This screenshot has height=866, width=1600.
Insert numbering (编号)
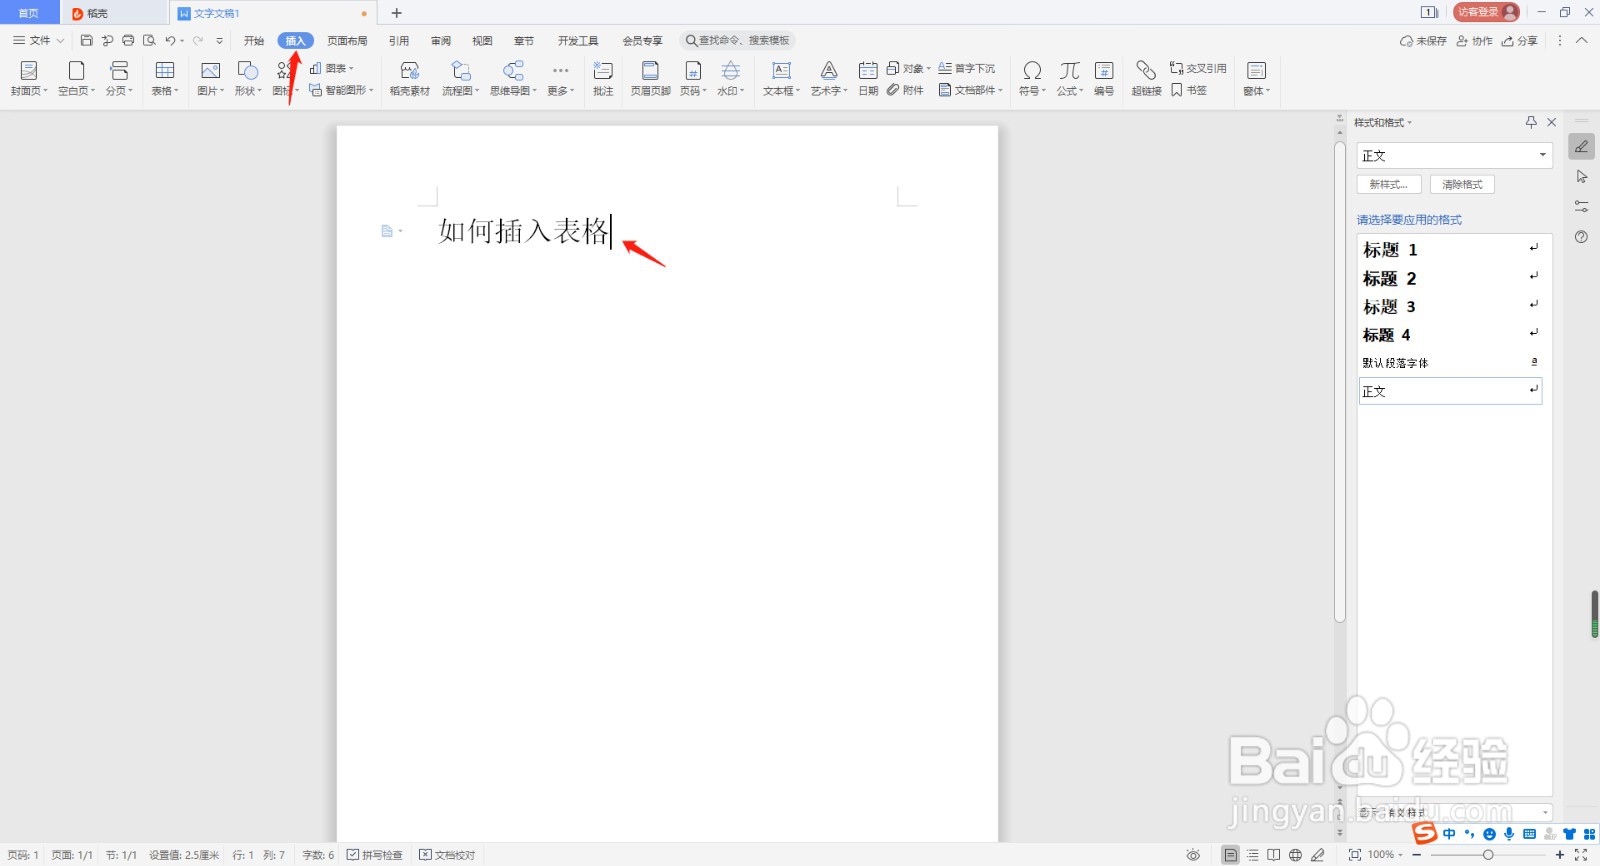(1104, 78)
